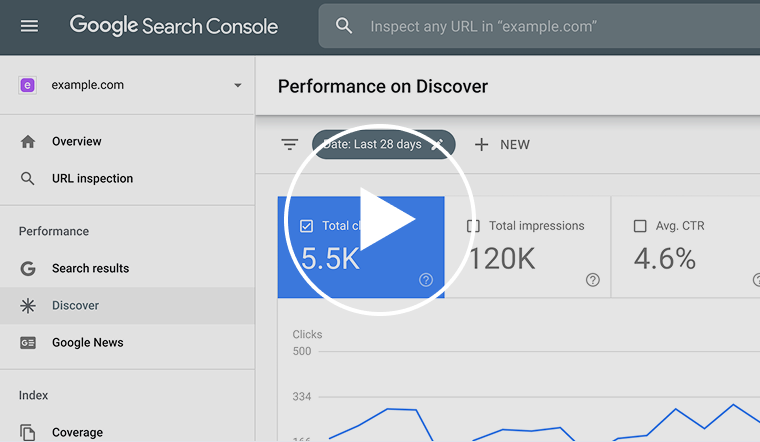Click the filter list icon
The width and height of the screenshot is (760, 442).
[x=290, y=144]
